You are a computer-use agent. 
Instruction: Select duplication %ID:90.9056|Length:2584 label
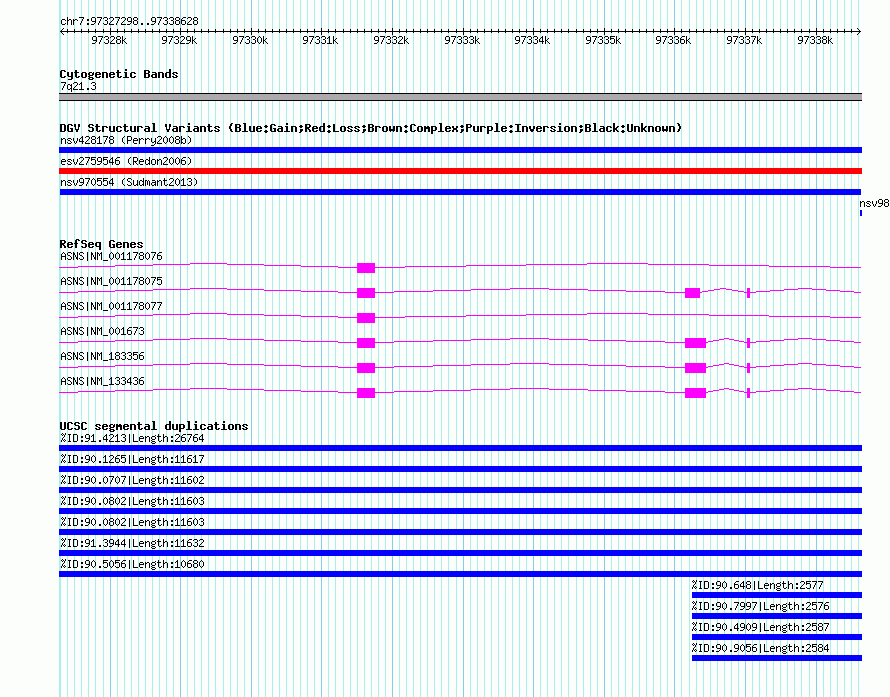point(761,649)
